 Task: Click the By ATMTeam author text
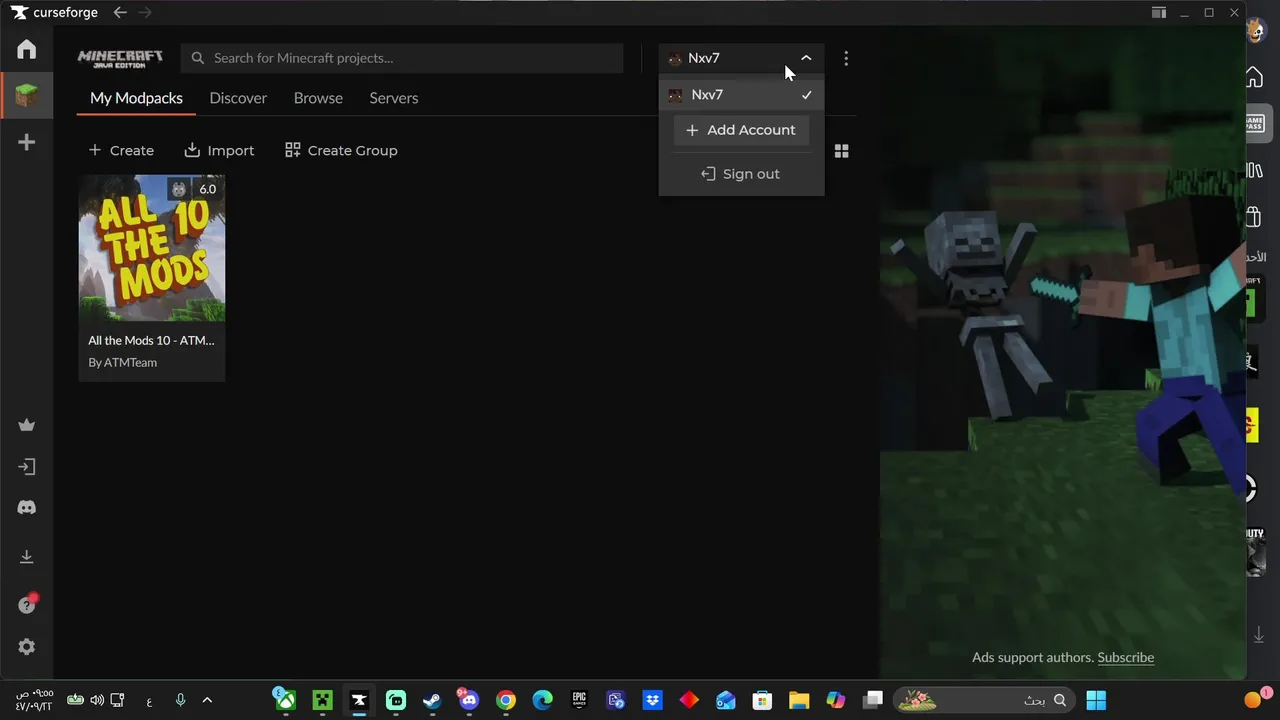pyautogui.click(x=123, y=362)
